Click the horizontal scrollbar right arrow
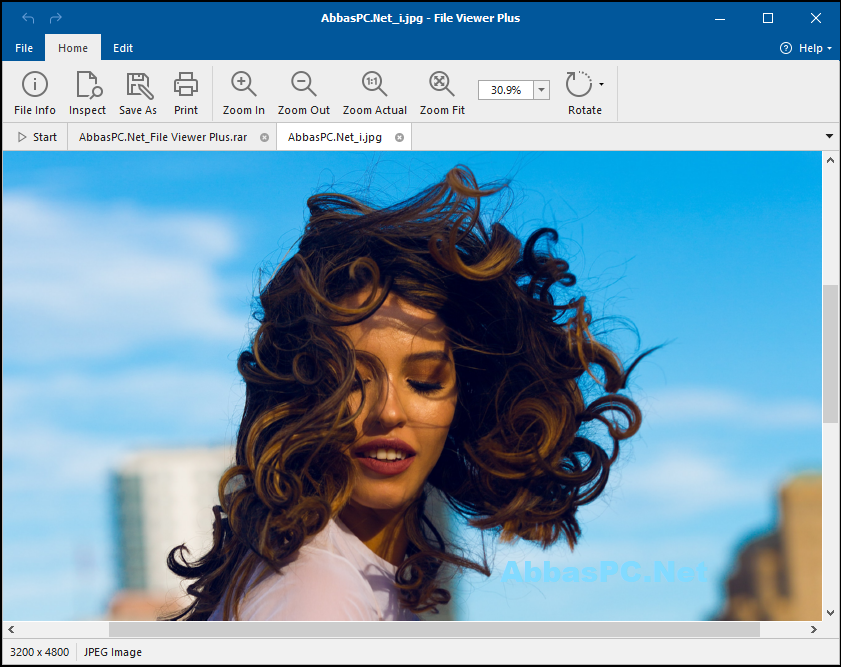The width and height of the screenshot is (841, 667). (x=814, y=629)
